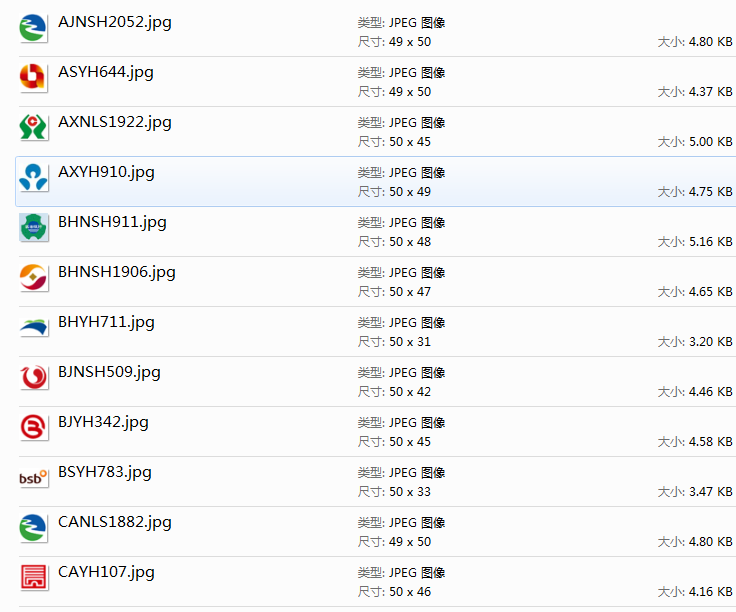Select the AXYH910.jpg thumbnail icon
The height and width of the screenshot is (612, 736).
[33, 177]
